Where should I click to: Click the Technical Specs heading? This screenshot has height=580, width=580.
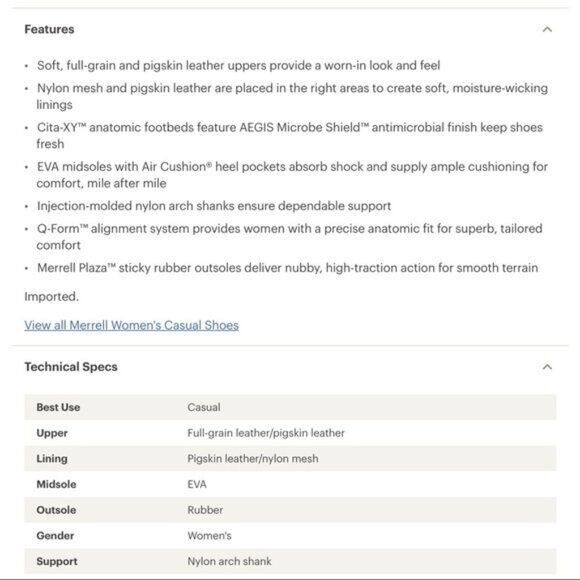tap(71, 367)
